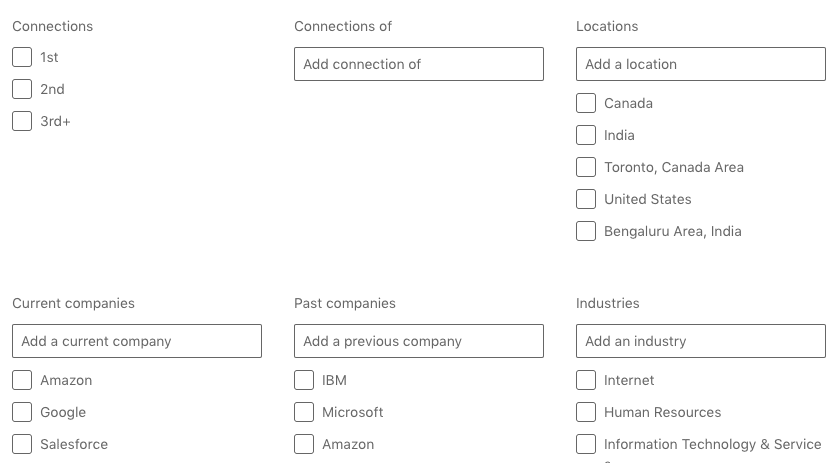Focus the Add a location field
Viewport: 834px width, 463px height.
(x=700, y=64)
